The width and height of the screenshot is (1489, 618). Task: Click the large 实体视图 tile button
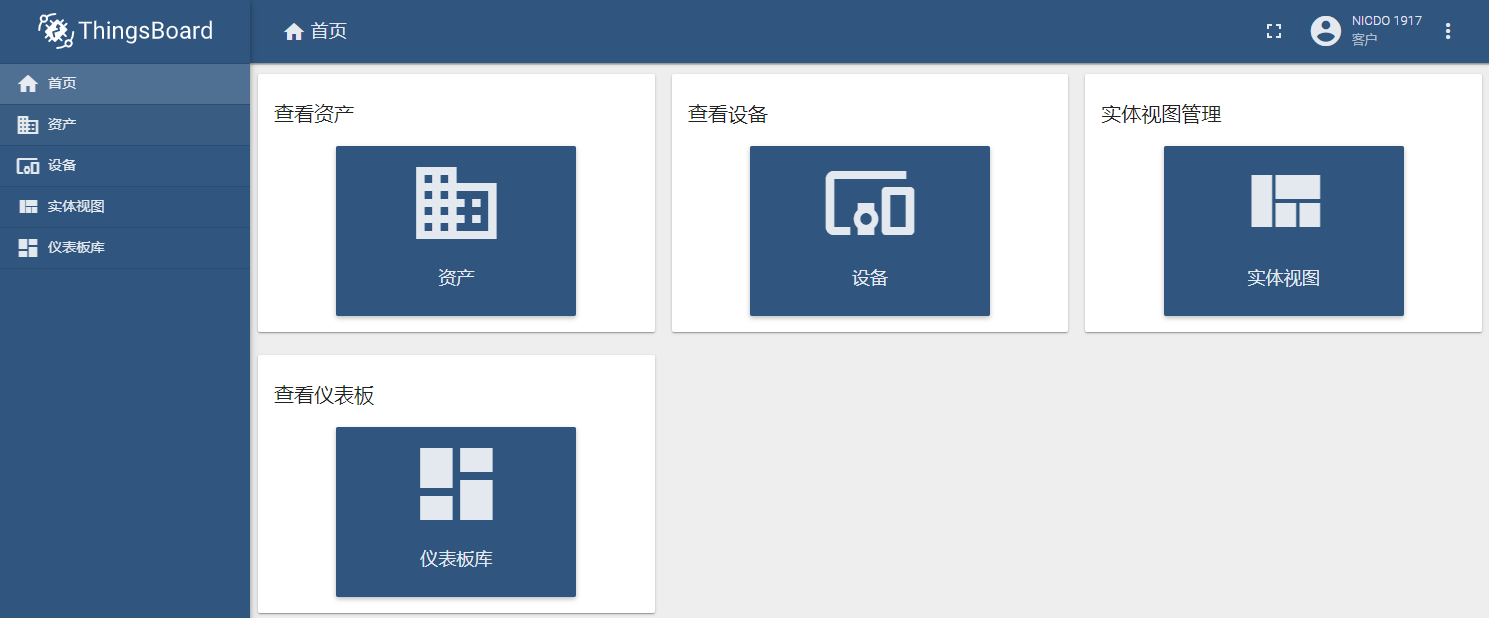[x=1284, y=231]
